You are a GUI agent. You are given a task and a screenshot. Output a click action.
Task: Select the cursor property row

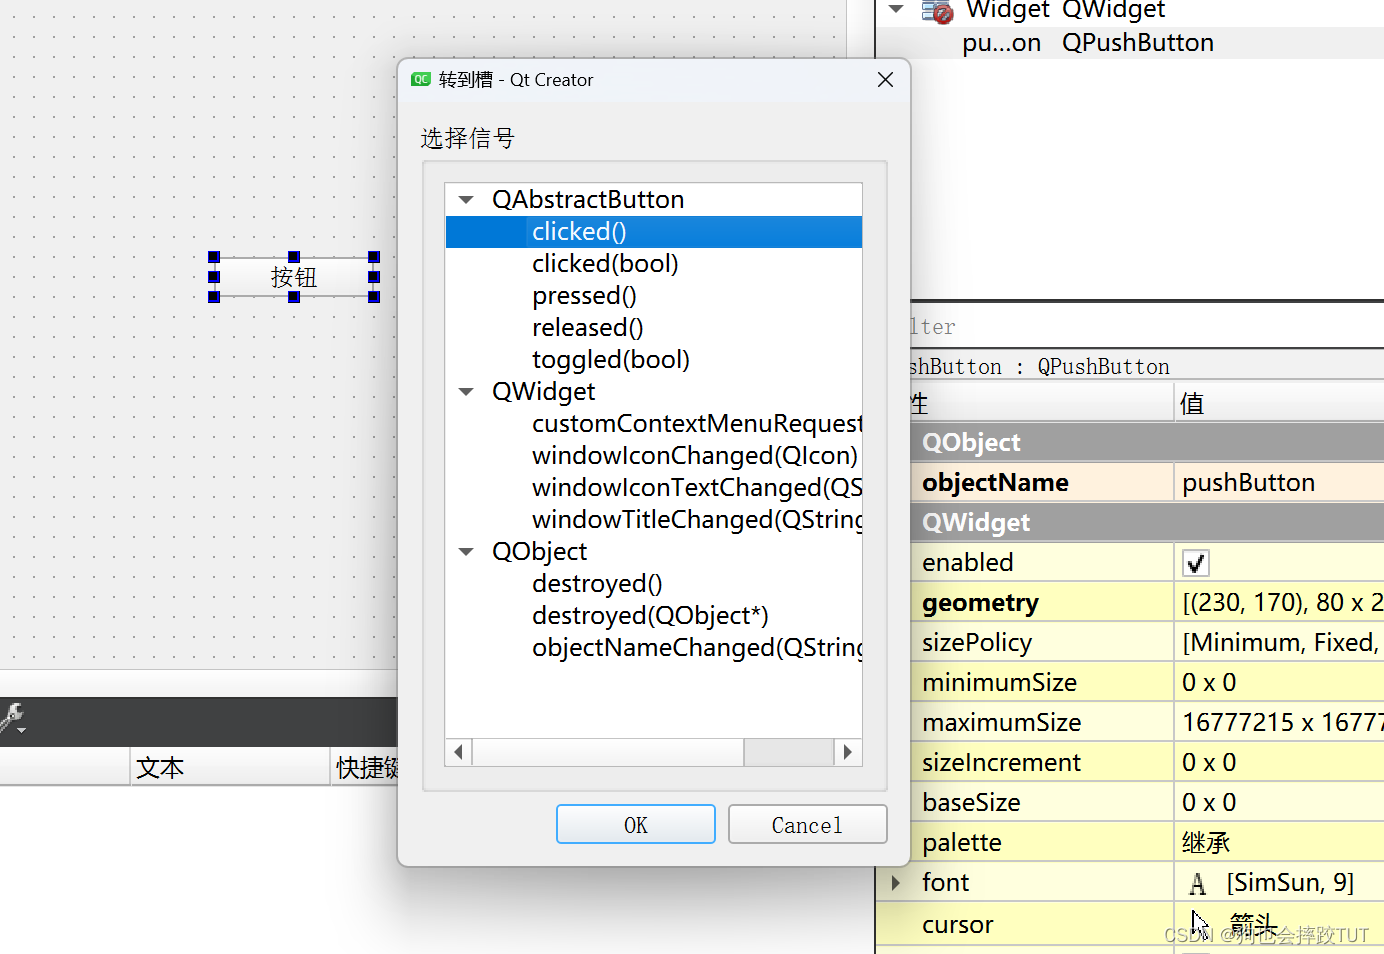pyautogui.click(x=1130, y=925)
